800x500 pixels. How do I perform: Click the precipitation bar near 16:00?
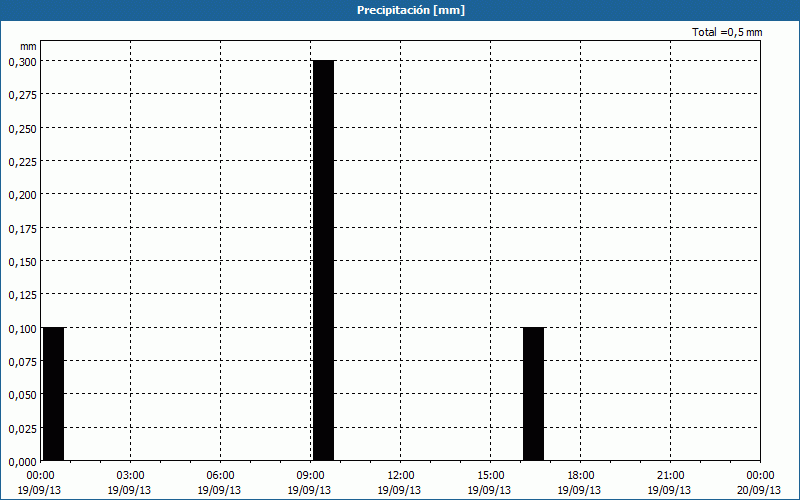(x=534, y=394)
